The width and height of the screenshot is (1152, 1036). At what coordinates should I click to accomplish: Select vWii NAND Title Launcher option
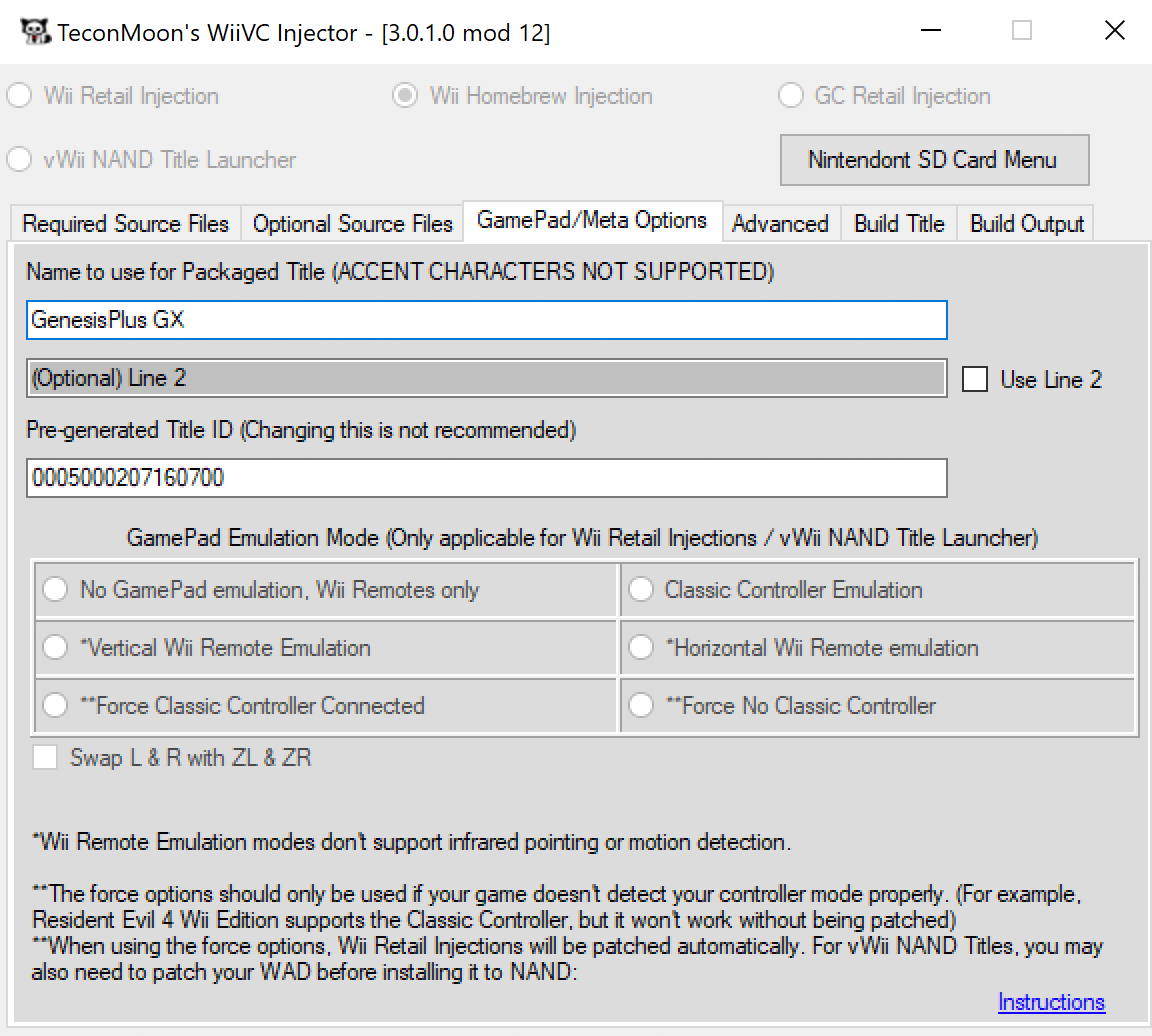tap(20, 159)
